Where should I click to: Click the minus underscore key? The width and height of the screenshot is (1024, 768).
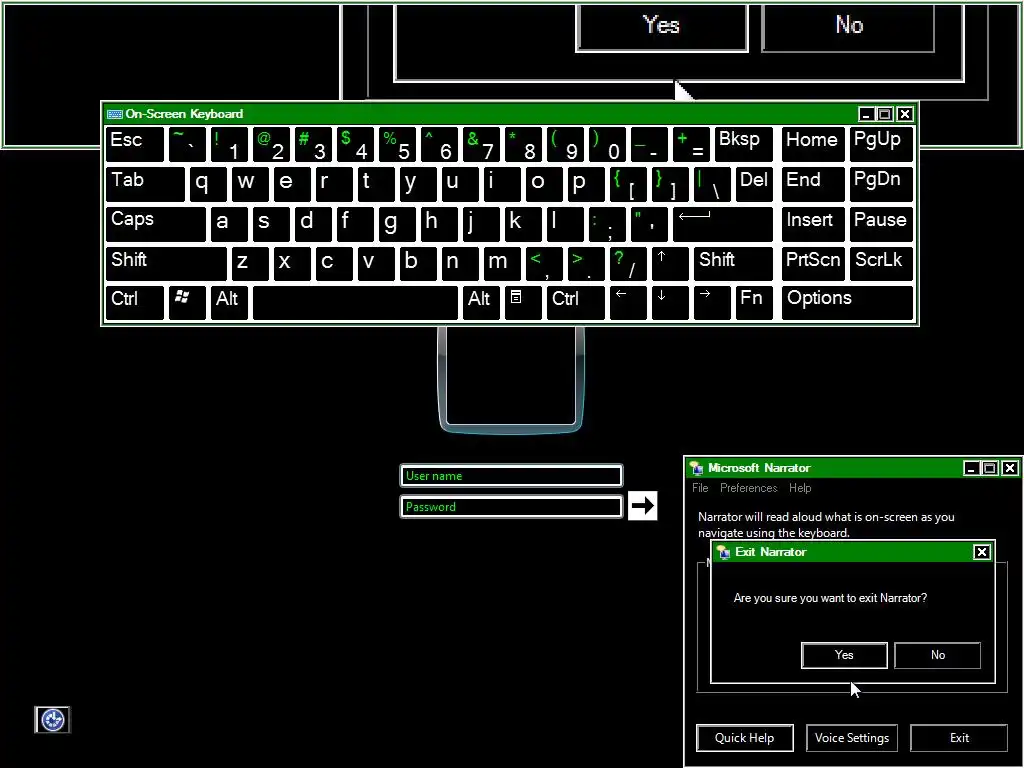point(649,144)
